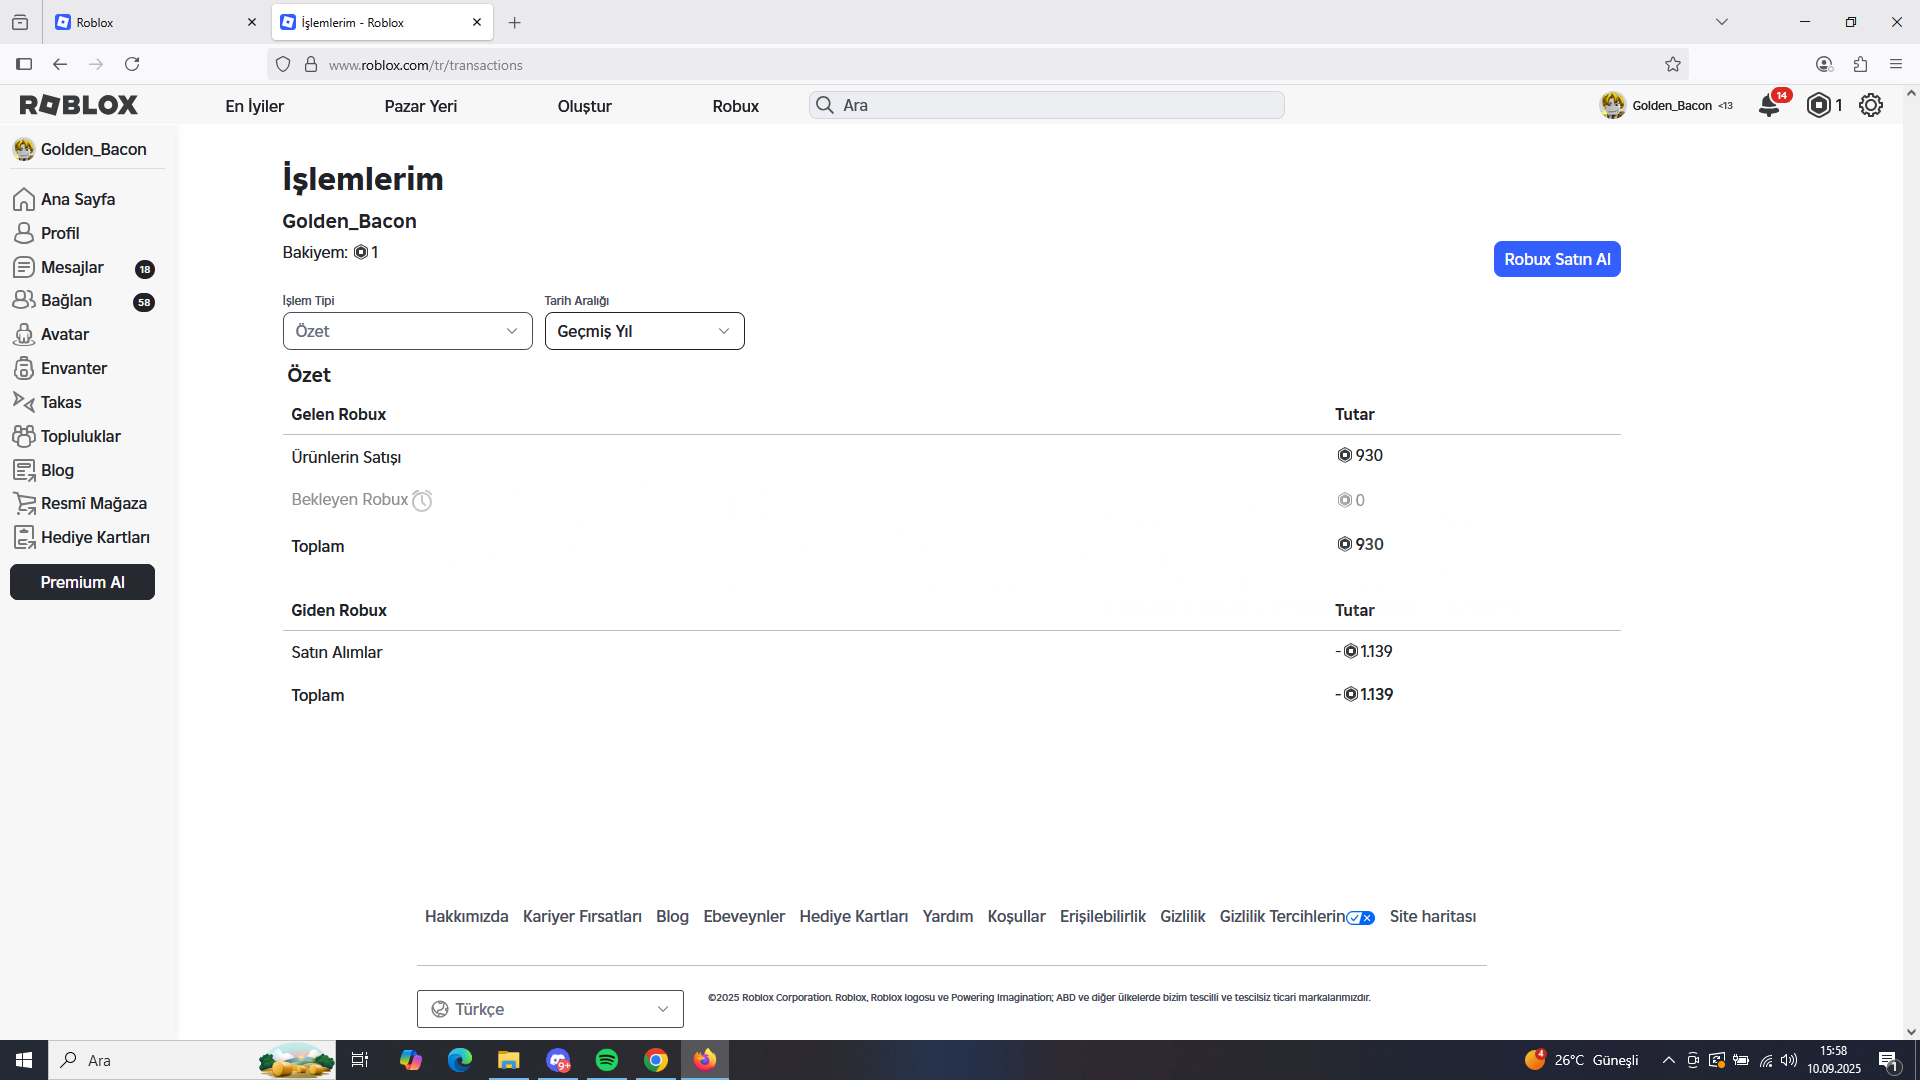Open the Gizlilik footer link
This screenshot has height=1080, width=1920.
pyautogui.click(x=1183, y=916)
